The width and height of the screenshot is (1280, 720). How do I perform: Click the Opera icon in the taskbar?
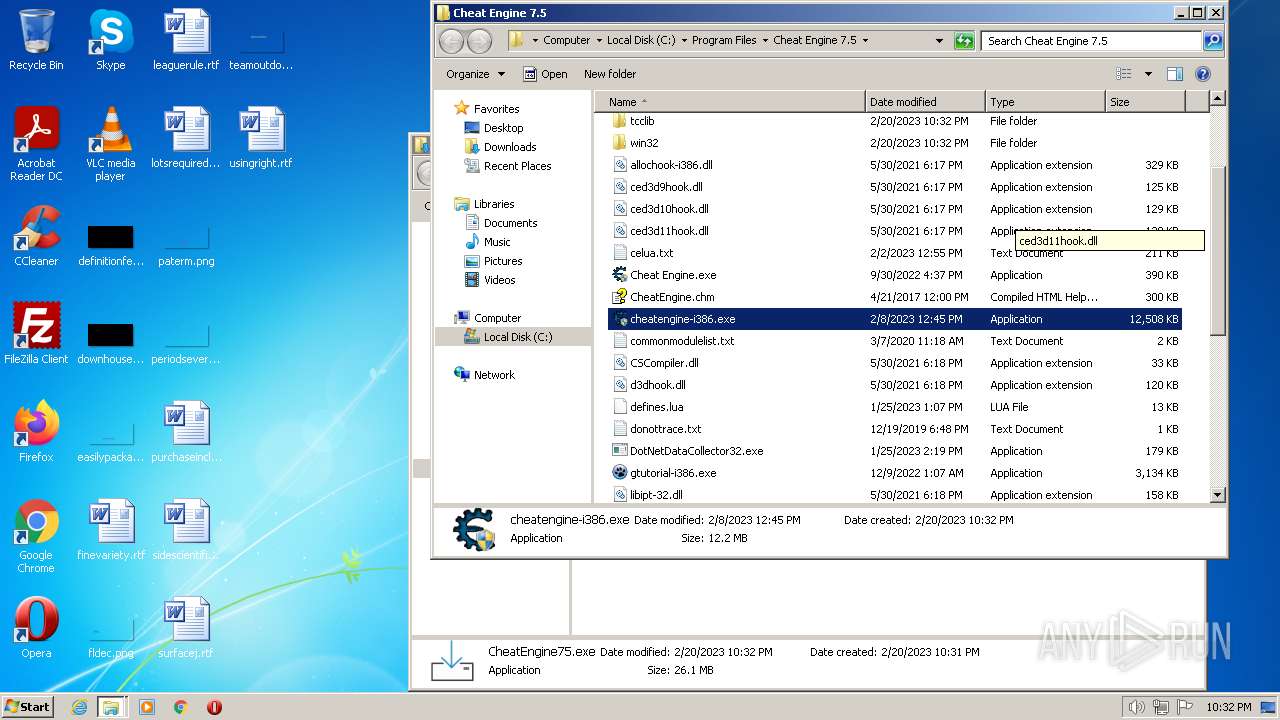pos(214,707)
